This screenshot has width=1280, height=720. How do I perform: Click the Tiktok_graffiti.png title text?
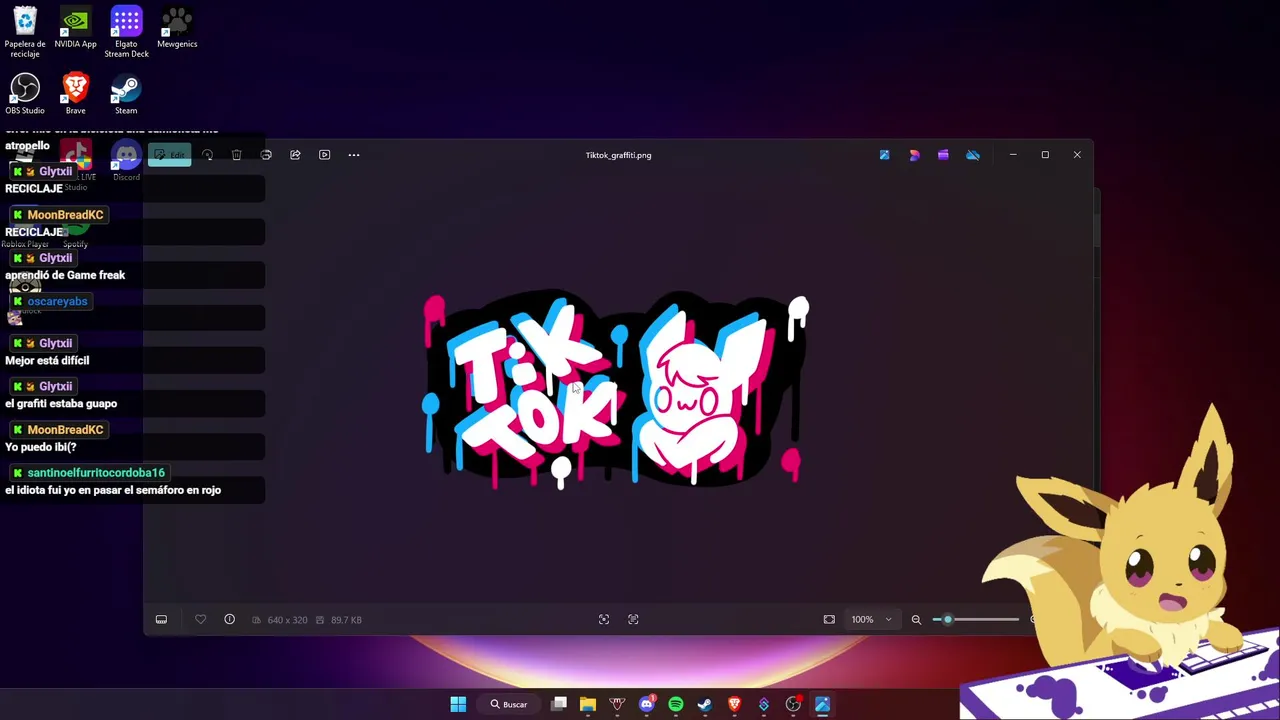pyautogui.click(x=618, y=155)
